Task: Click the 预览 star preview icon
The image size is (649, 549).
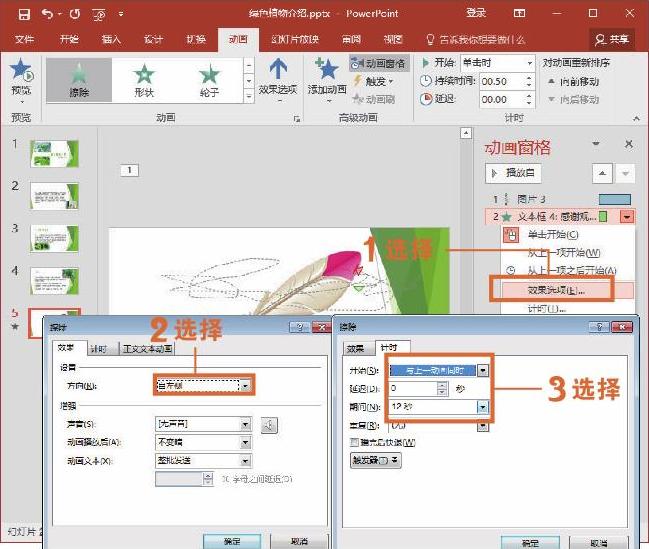Action: [21, 70]
